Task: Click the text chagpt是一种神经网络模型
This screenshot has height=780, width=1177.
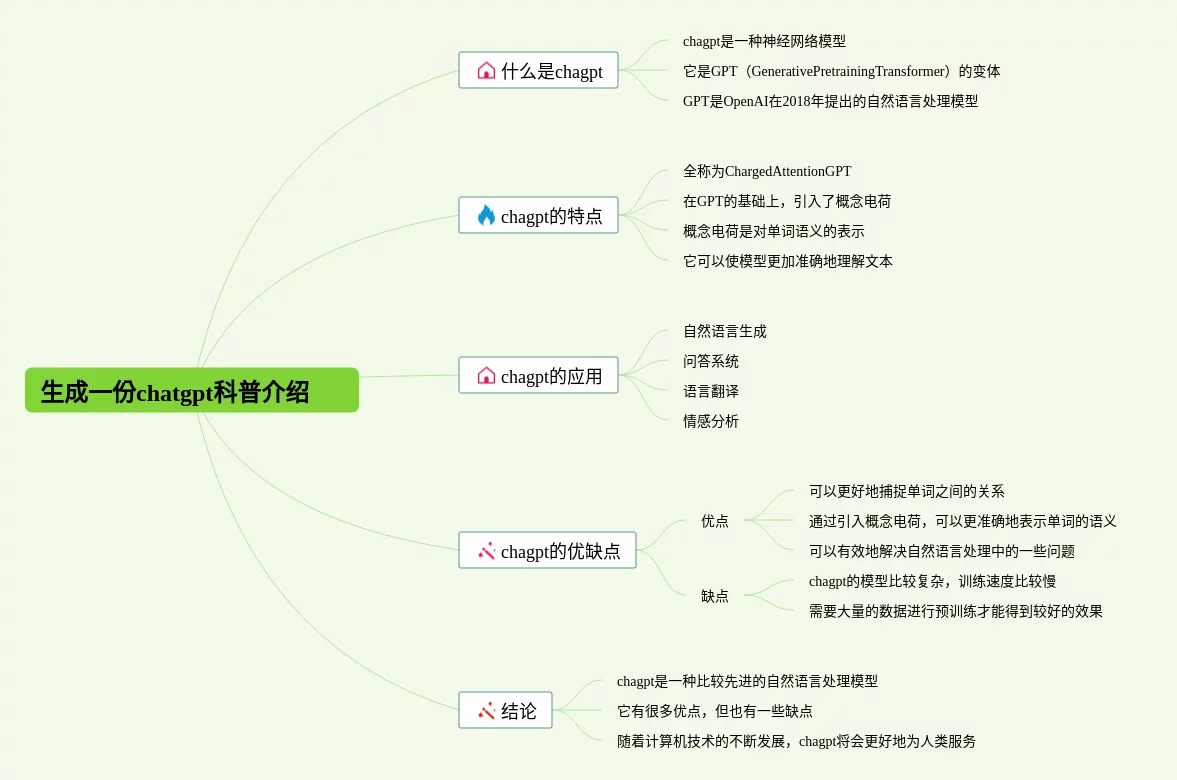Action: (764, 41)
